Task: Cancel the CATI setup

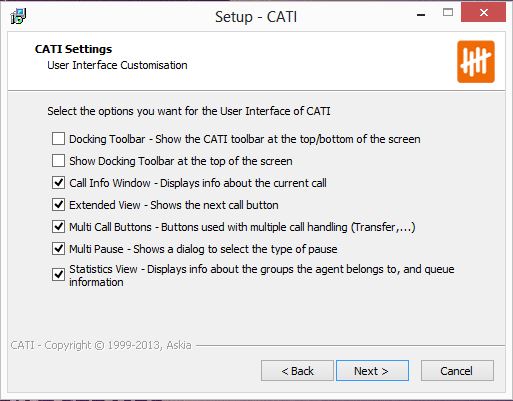Action: coord(457,371)
